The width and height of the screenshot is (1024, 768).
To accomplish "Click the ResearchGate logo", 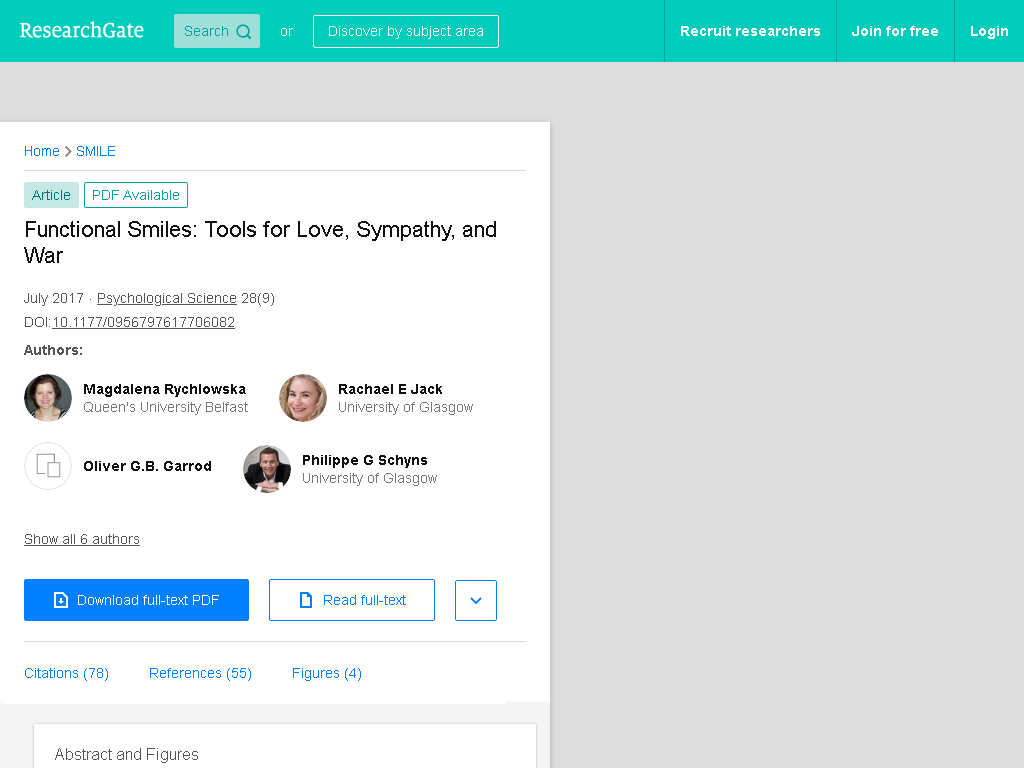I will point(82,31).
